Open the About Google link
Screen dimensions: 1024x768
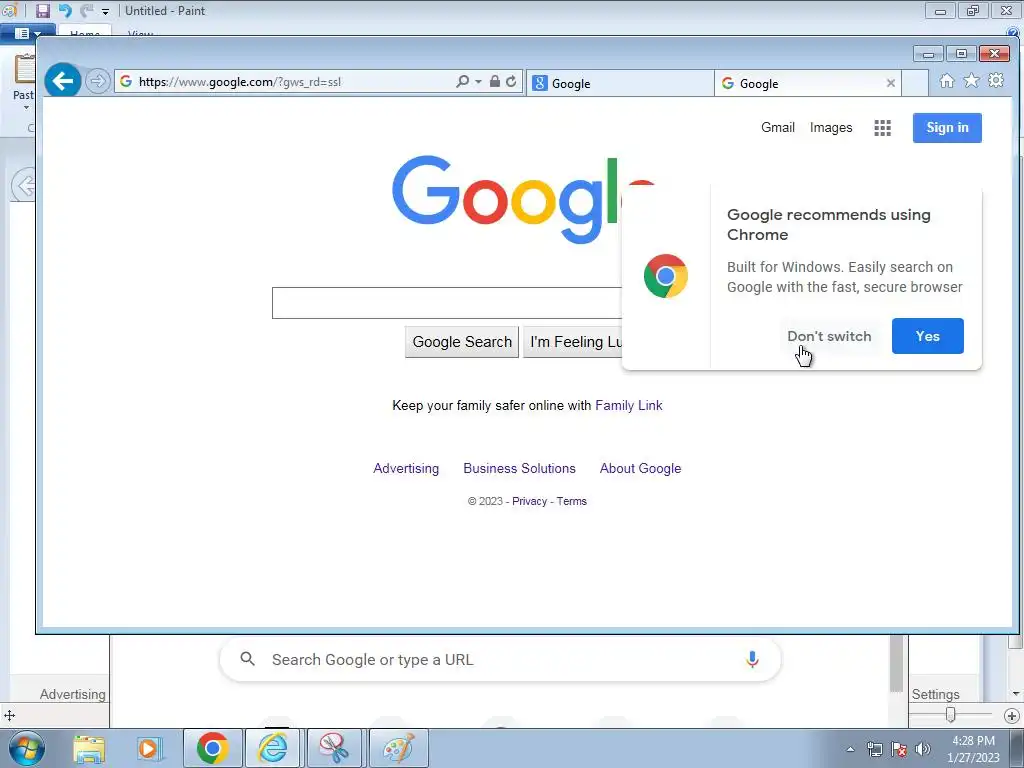pyautogui.click(x=640, y=468)
